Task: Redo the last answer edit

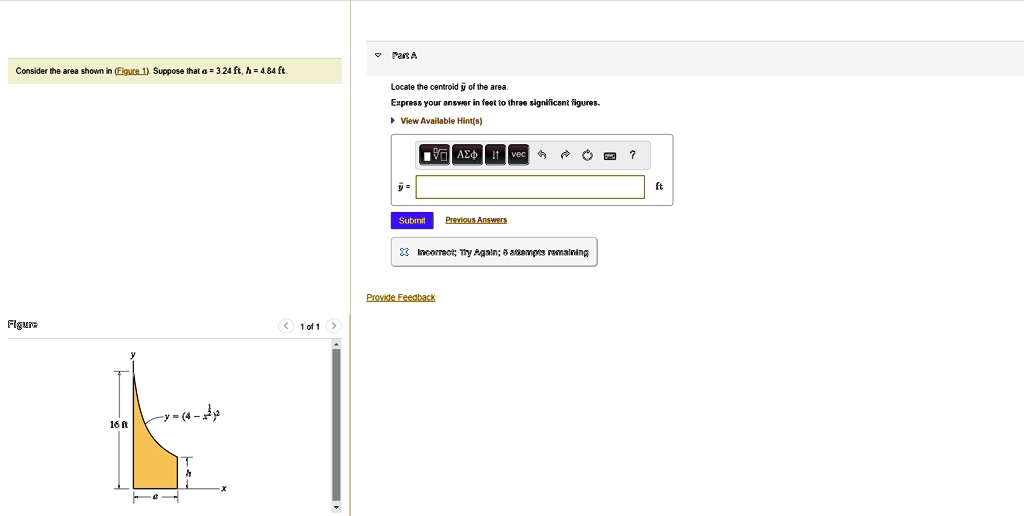Action: pos(564,155)
